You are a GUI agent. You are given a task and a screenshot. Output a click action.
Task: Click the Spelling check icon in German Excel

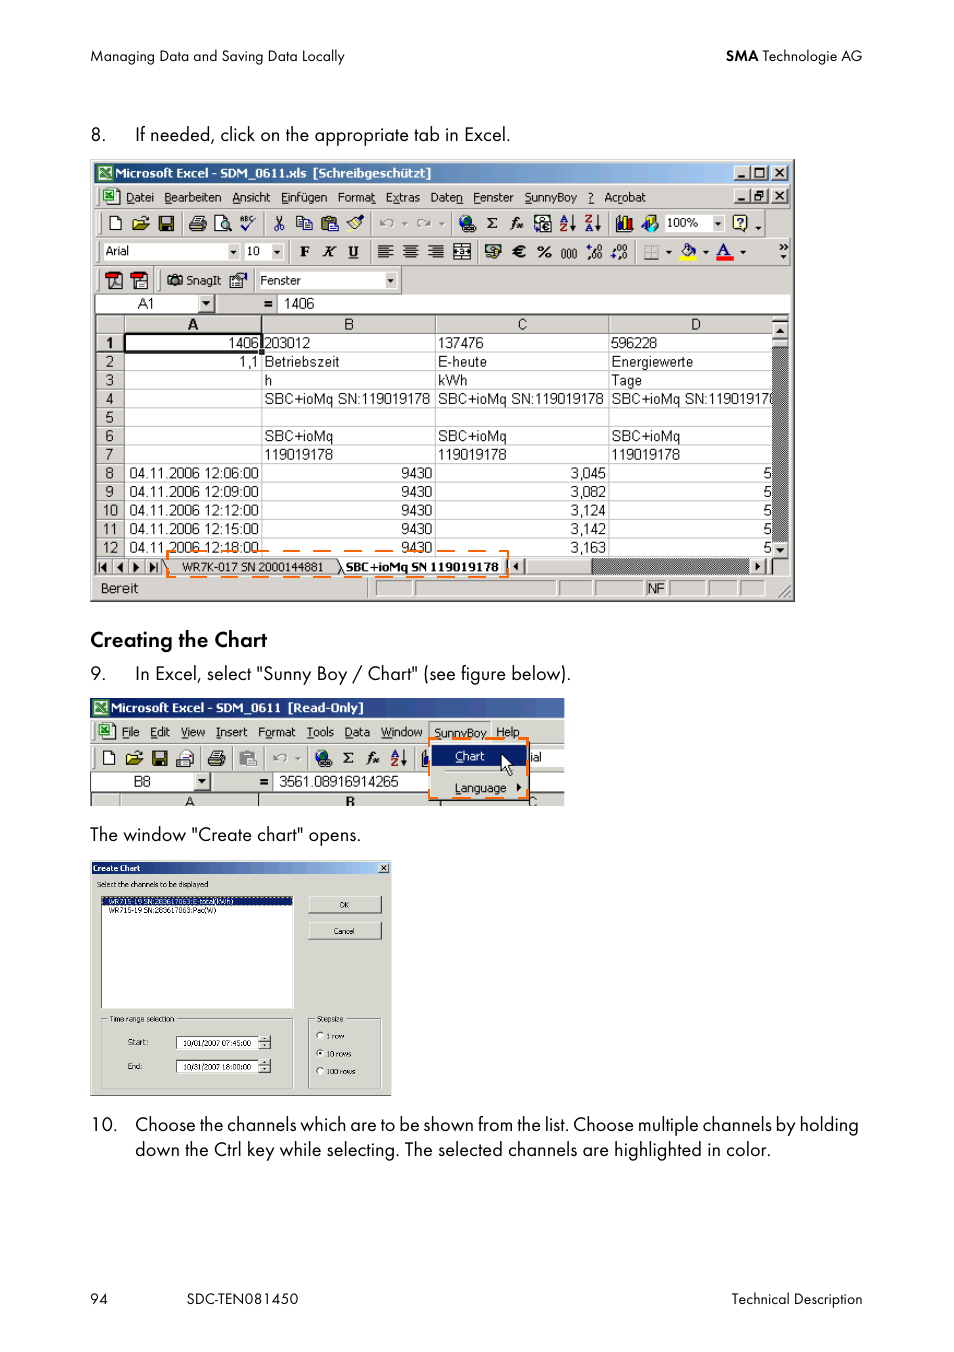coord(248,223)
